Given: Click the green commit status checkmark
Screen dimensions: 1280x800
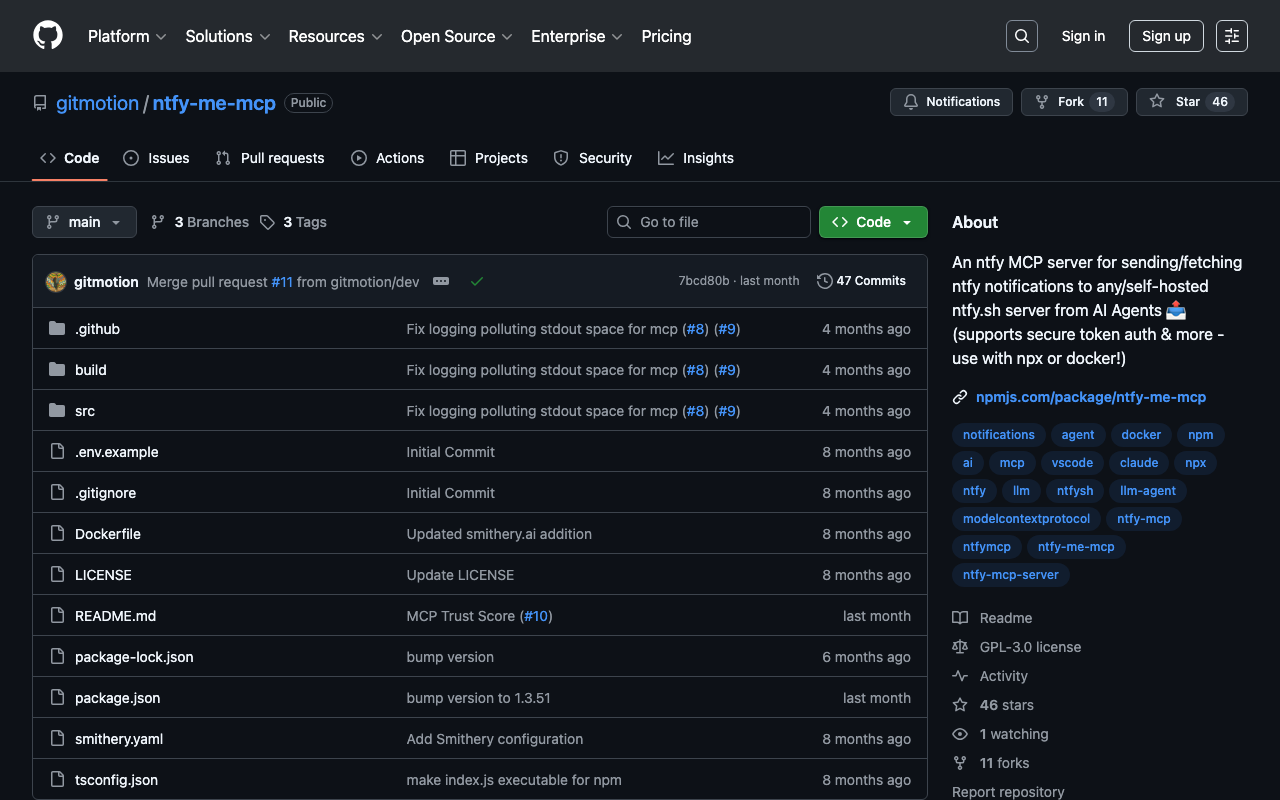Looking at the screenshot, I should point(477,281).
